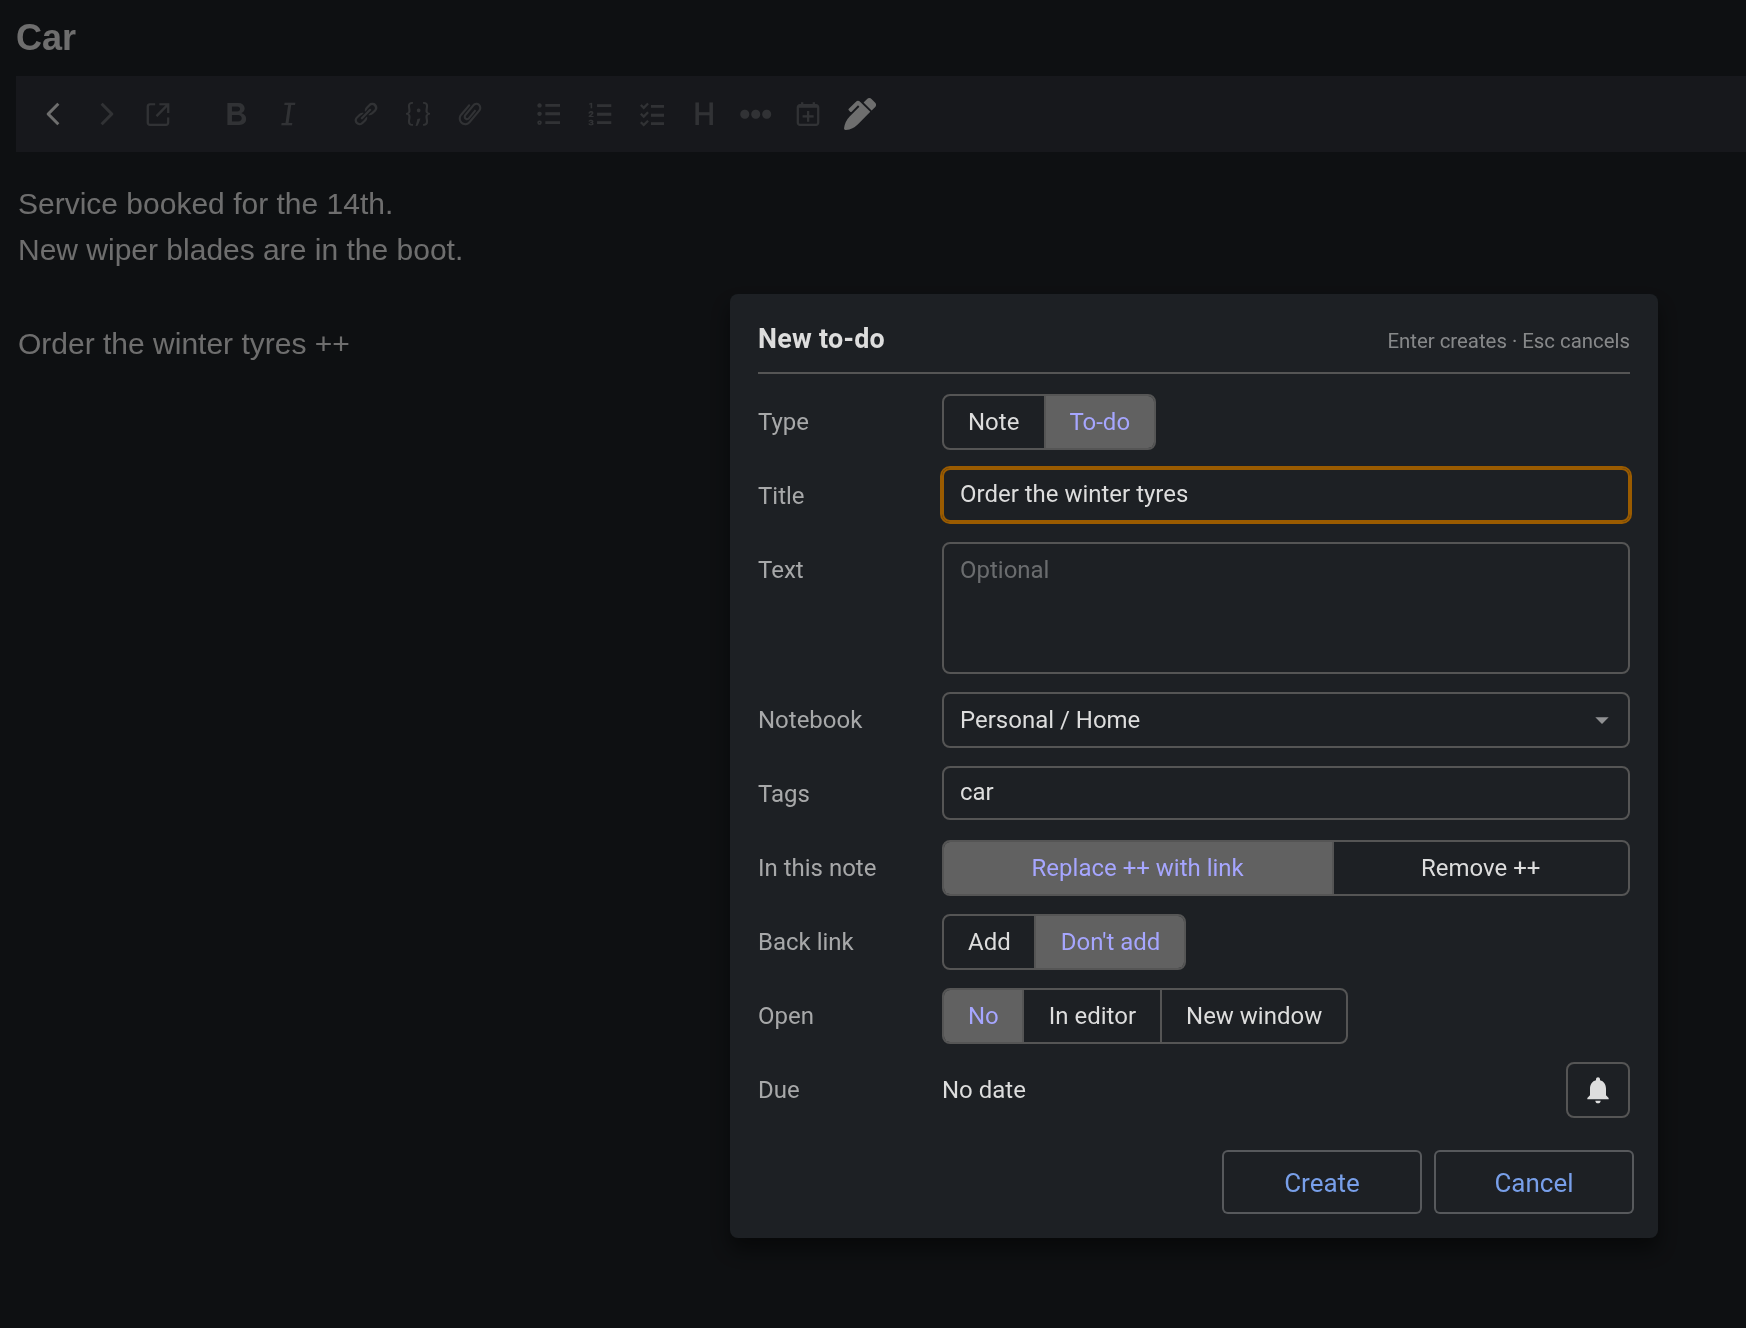Viewport: 1746px width, 1328px height.
Task: Set Open to No
Action: 983,1016
